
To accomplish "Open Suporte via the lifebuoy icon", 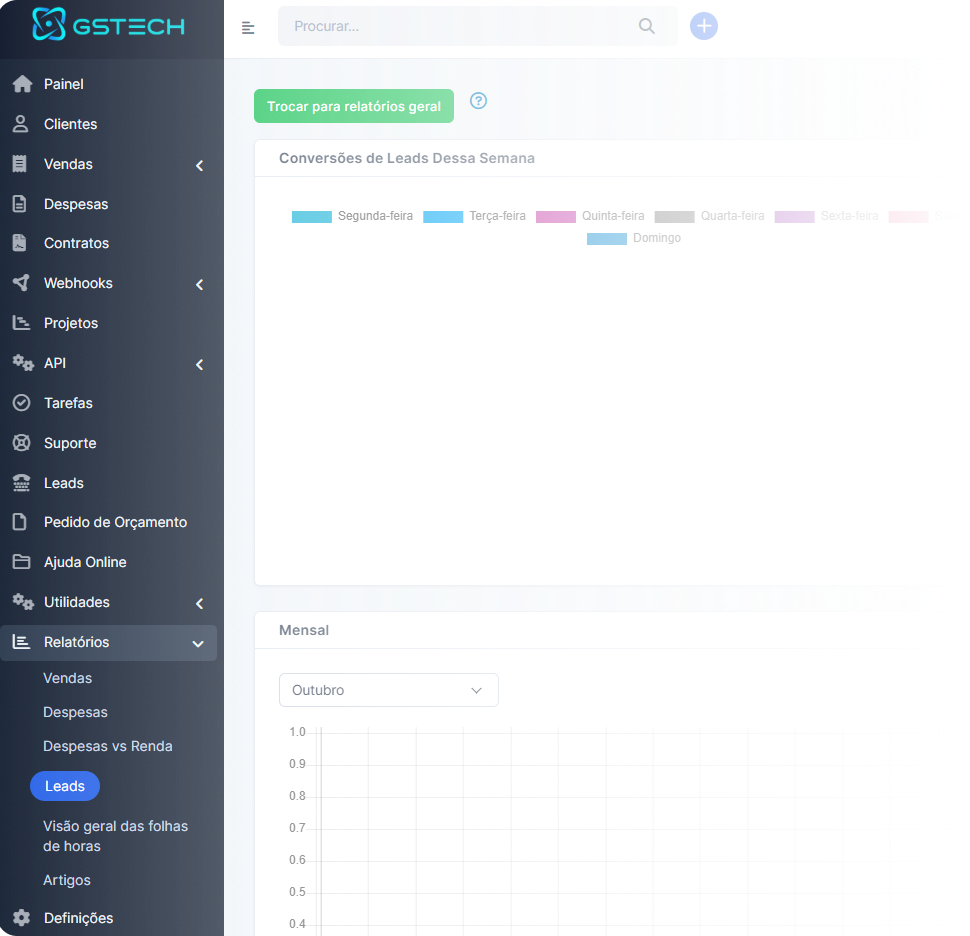I will point(22,443).
